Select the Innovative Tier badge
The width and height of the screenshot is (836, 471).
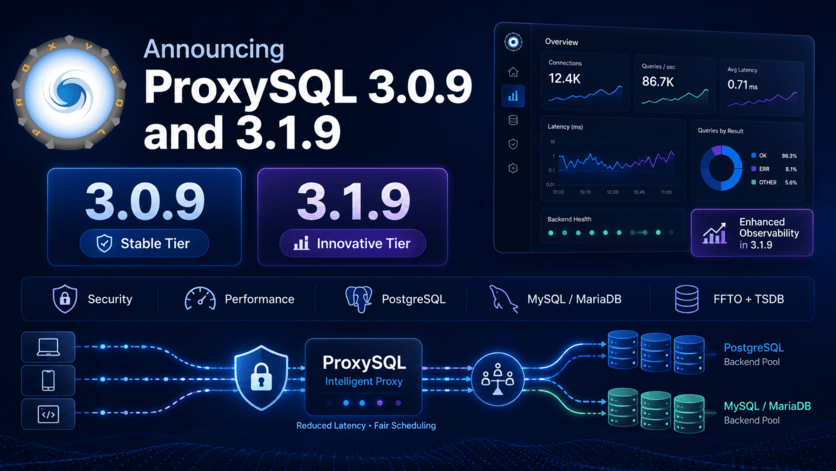pos(352,243)
